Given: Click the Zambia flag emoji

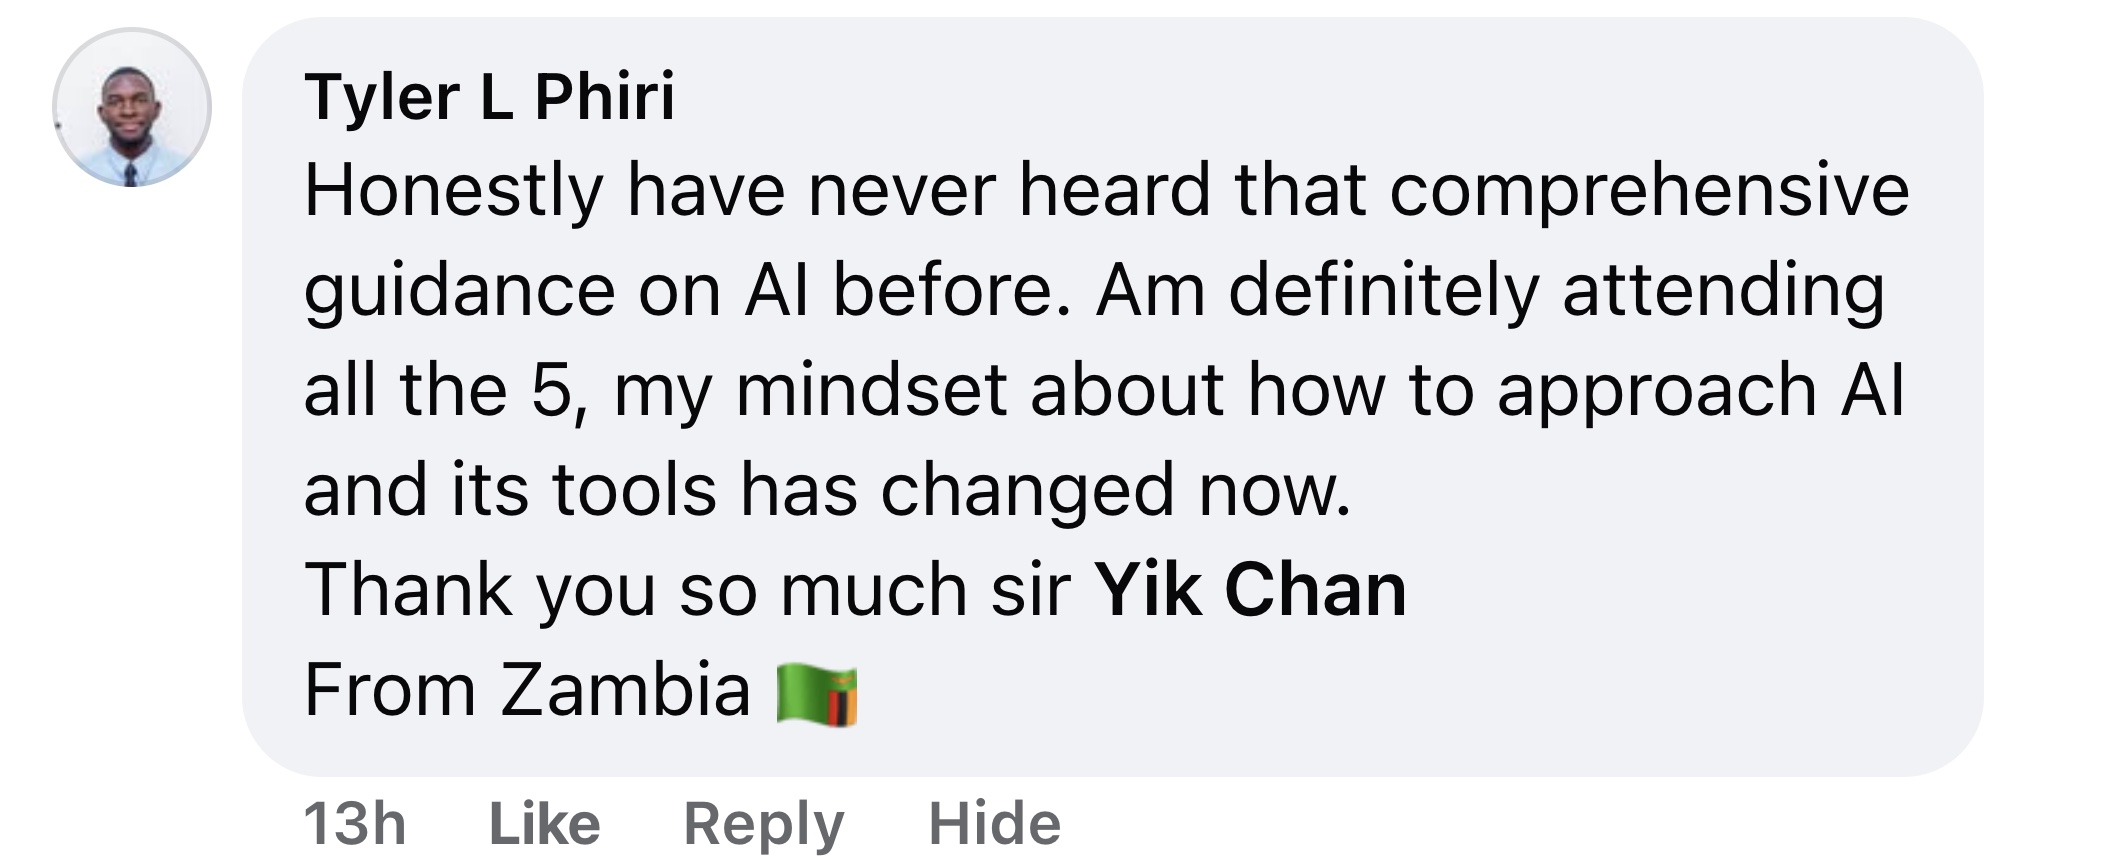Looking at the screenshot, I should (x=817, y=694).
